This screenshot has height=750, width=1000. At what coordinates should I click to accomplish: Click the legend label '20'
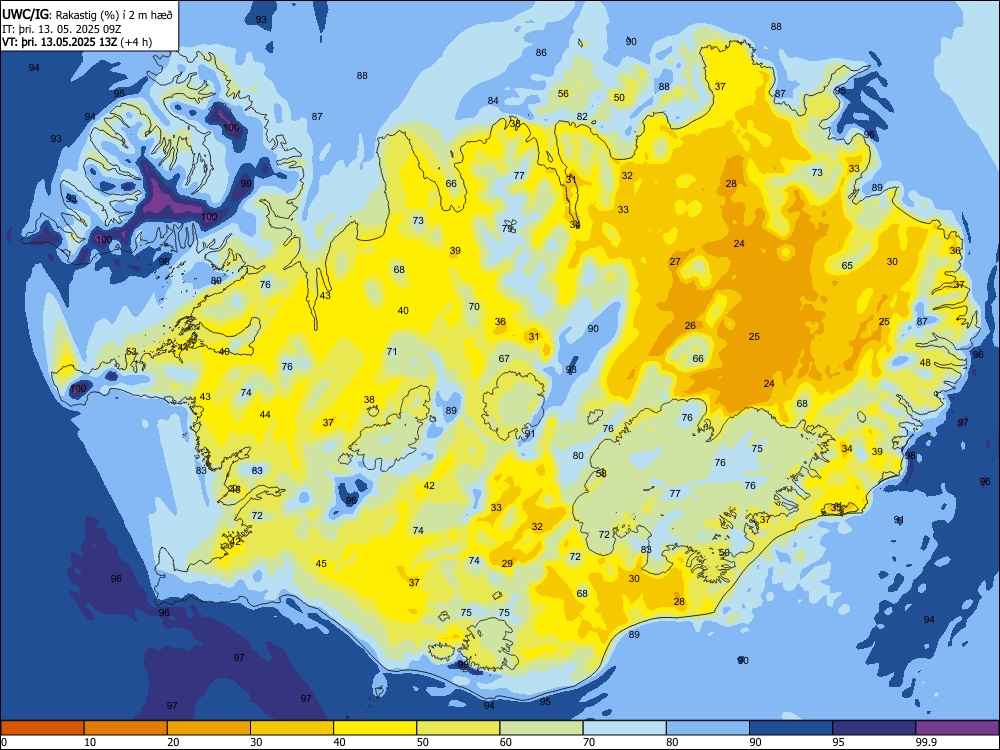pyautogui.click(x=173, y=742)
